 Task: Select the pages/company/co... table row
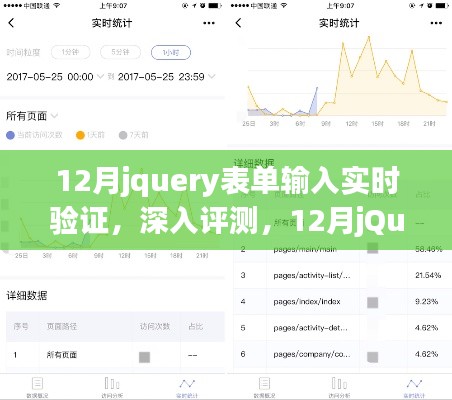pos(342,354)
